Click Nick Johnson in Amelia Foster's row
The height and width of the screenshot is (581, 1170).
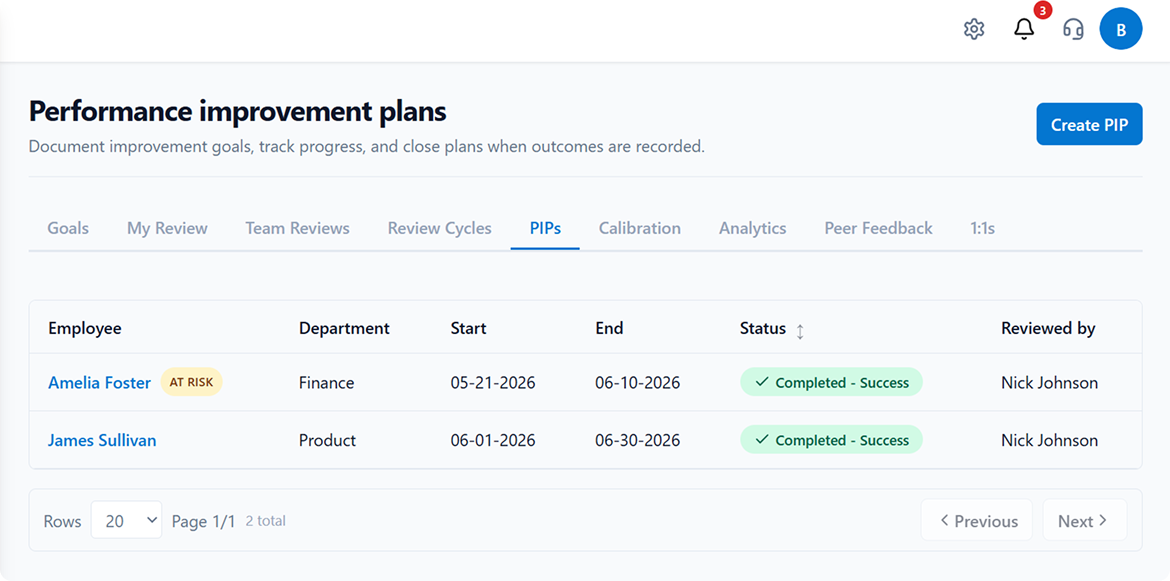(1050, 383)
